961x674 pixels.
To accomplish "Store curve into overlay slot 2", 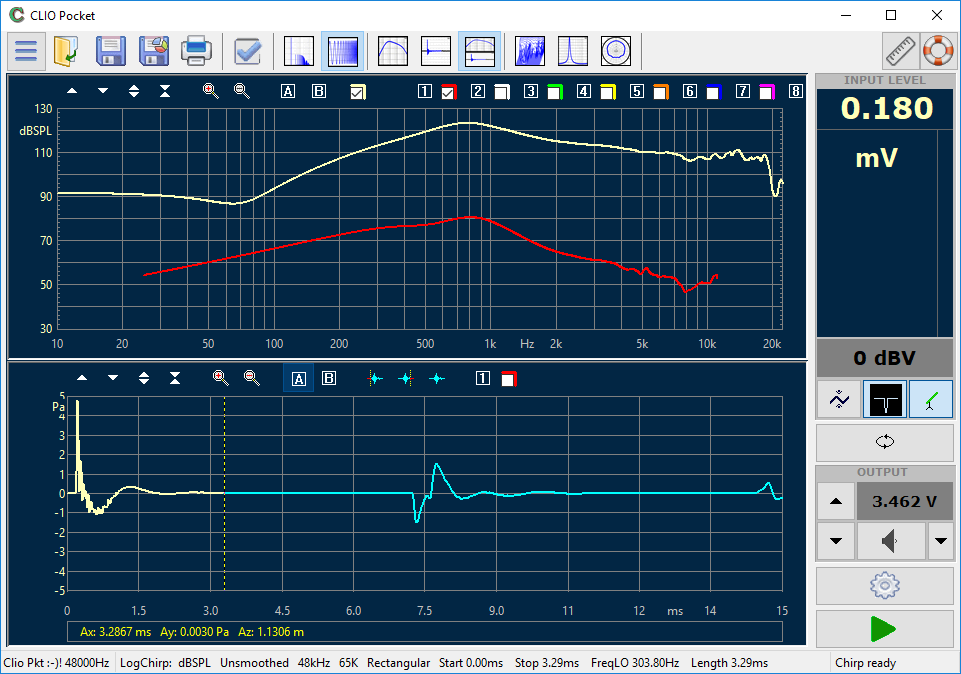I will point(478,91).
